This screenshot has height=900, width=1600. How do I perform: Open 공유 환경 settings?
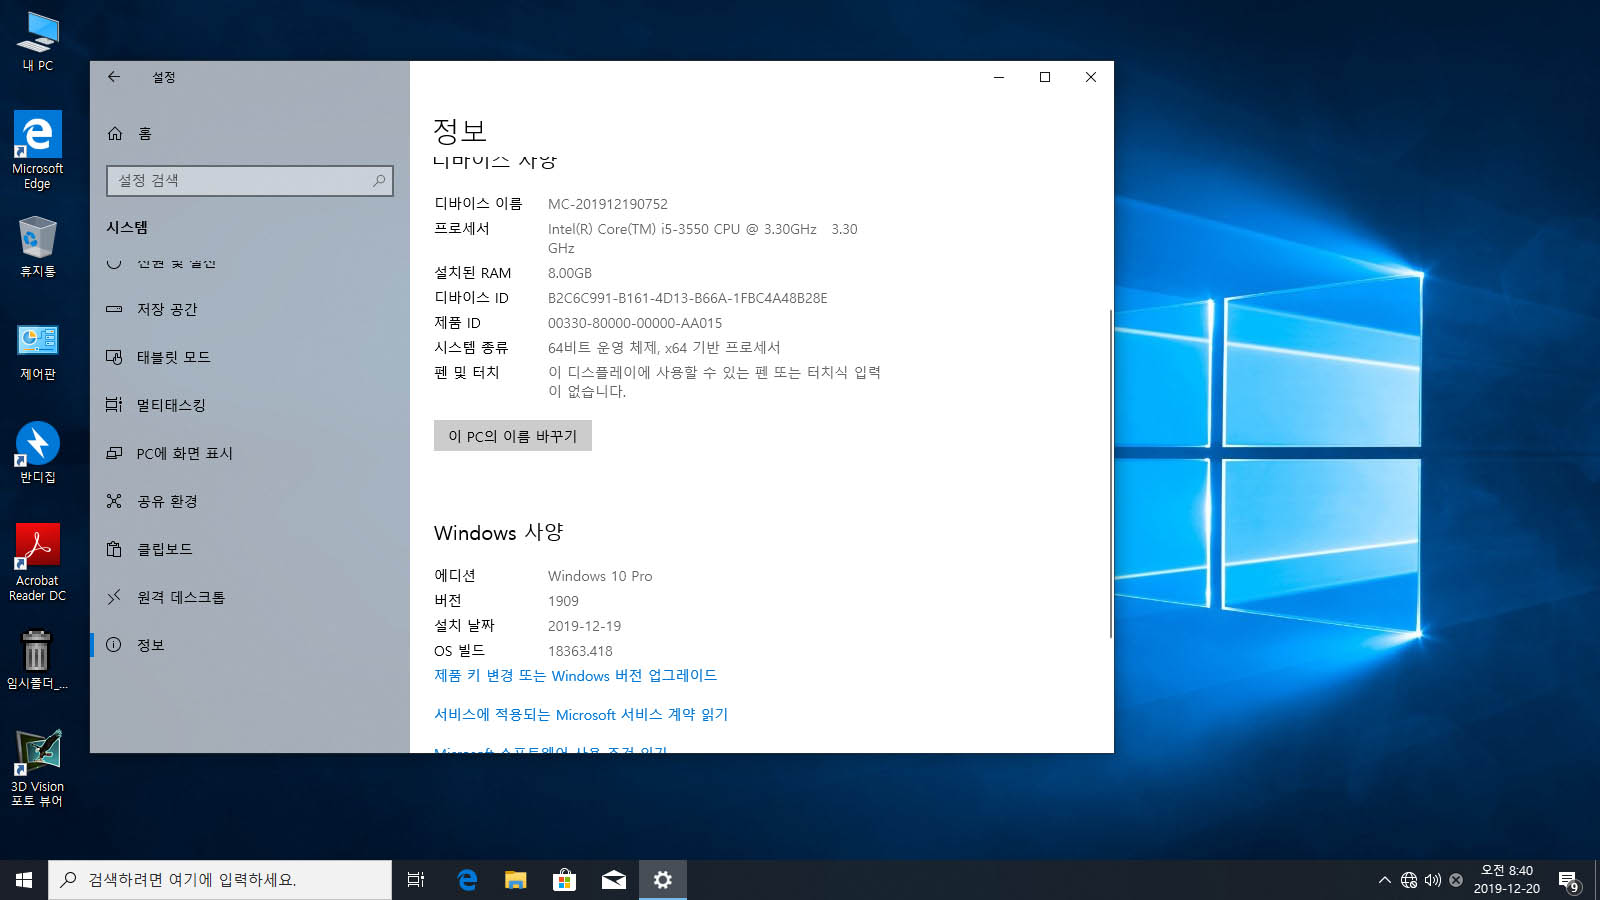(250, 501)
